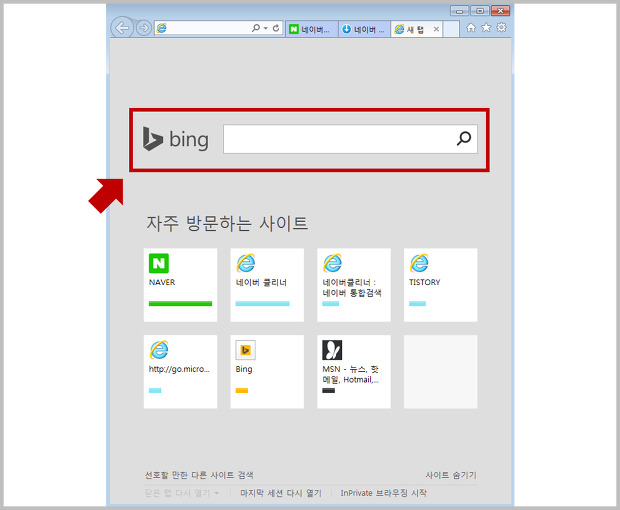Click the browser Forward arrow button
620x510 pixels.
pos(144,28)
